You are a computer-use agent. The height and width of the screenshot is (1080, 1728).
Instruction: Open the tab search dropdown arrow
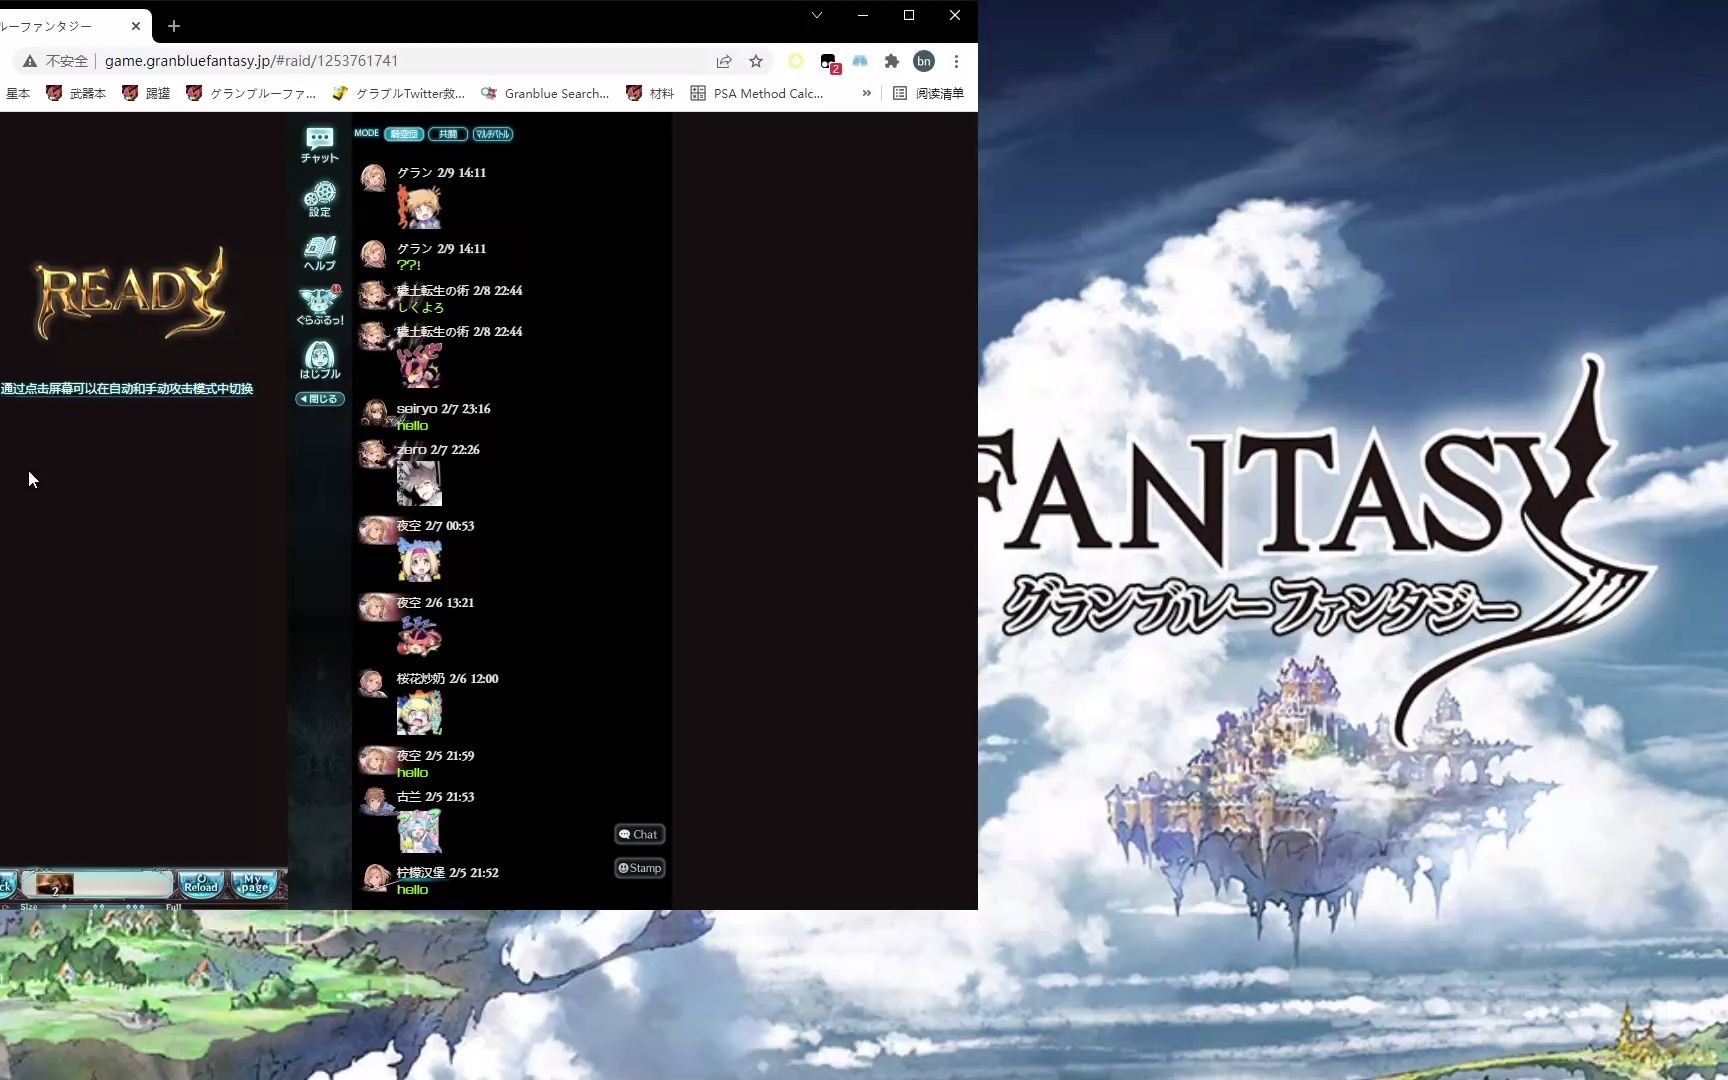tap(817, 15)
